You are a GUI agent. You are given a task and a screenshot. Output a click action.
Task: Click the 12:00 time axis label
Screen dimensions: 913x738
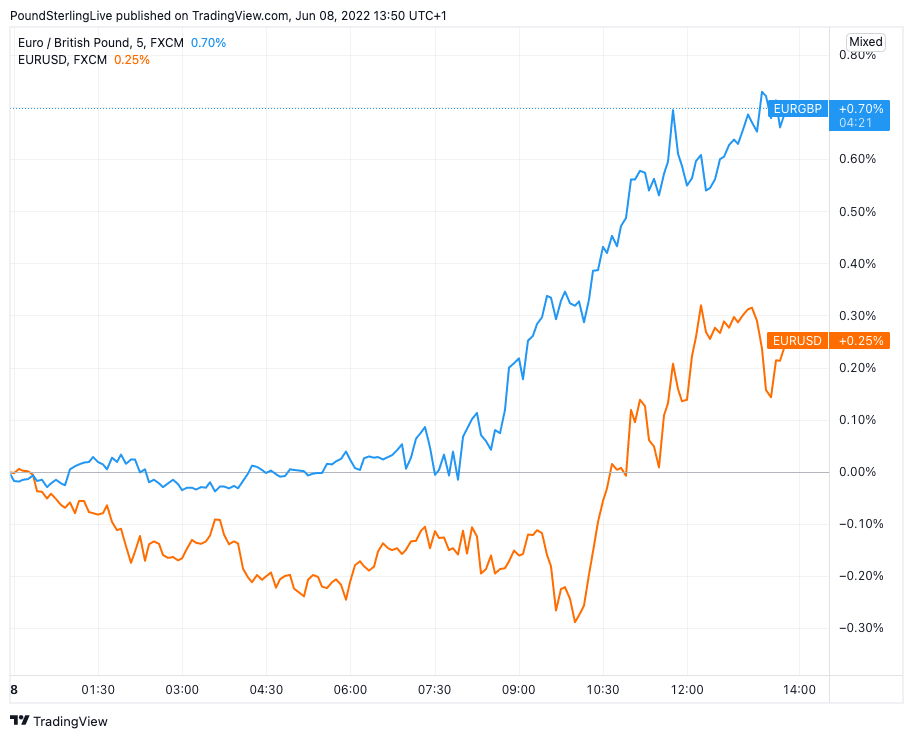click(x=687, y=690)
